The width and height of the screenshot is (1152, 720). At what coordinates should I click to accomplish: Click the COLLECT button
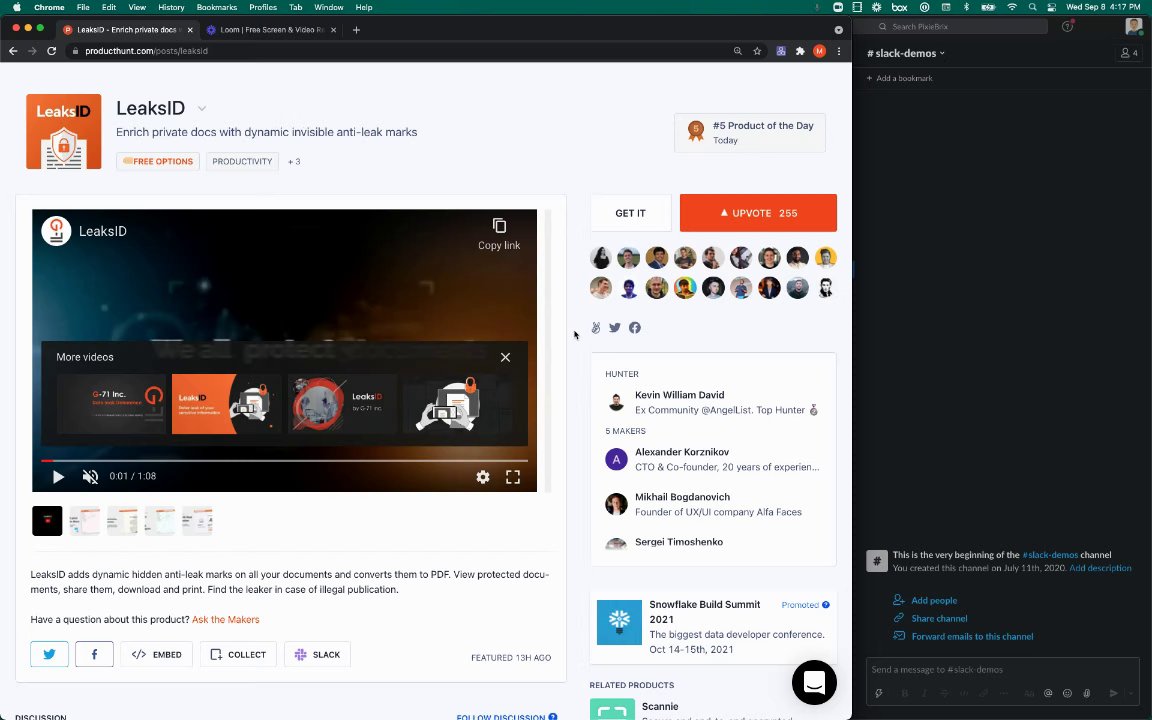(x=238, y=654)
